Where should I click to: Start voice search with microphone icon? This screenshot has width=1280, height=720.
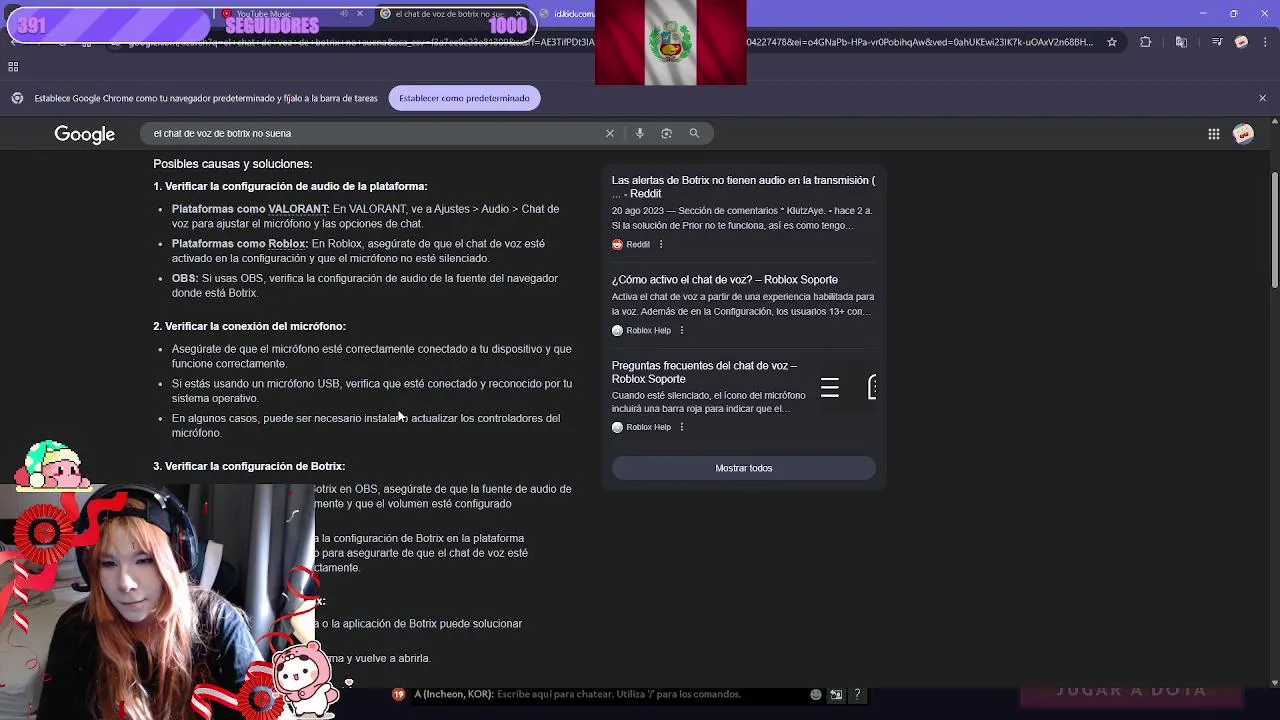[x=640, y=133]
